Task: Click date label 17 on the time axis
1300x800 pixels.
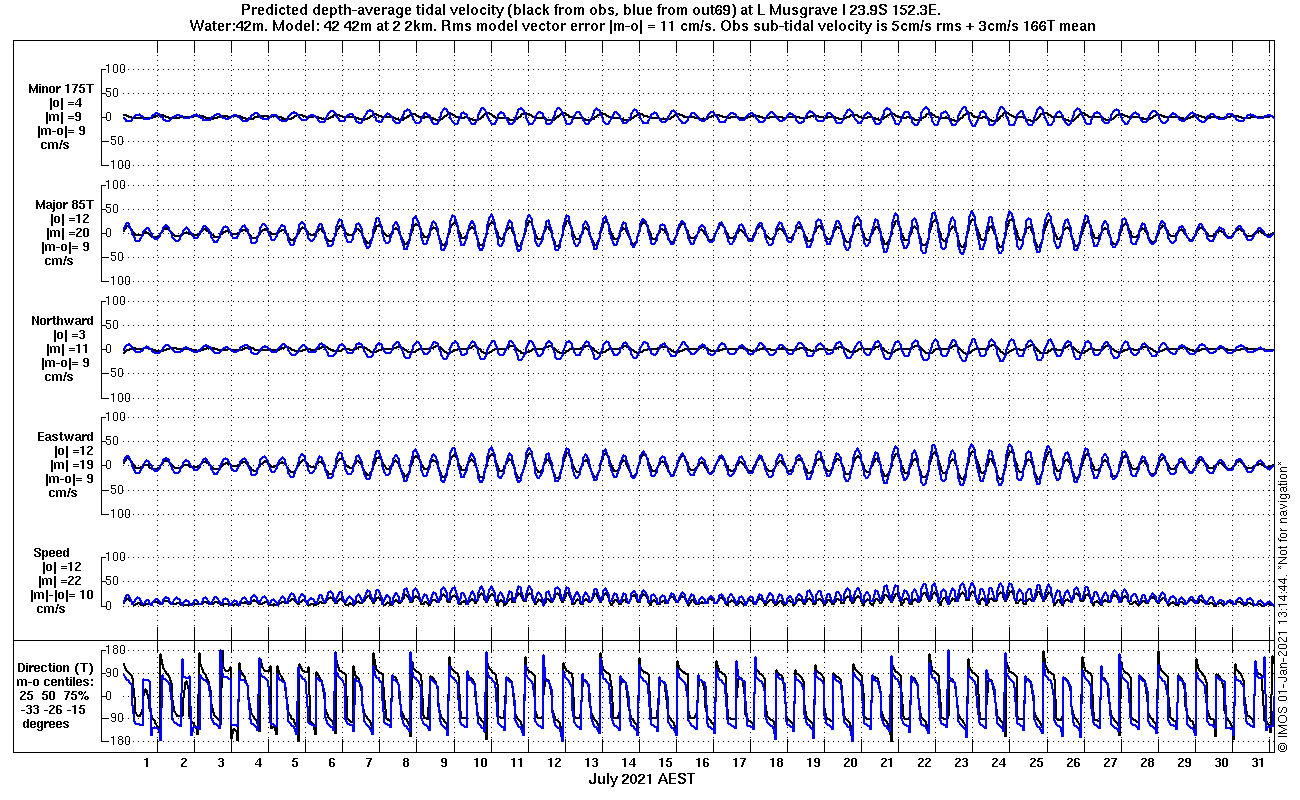Action: (739, 762)
